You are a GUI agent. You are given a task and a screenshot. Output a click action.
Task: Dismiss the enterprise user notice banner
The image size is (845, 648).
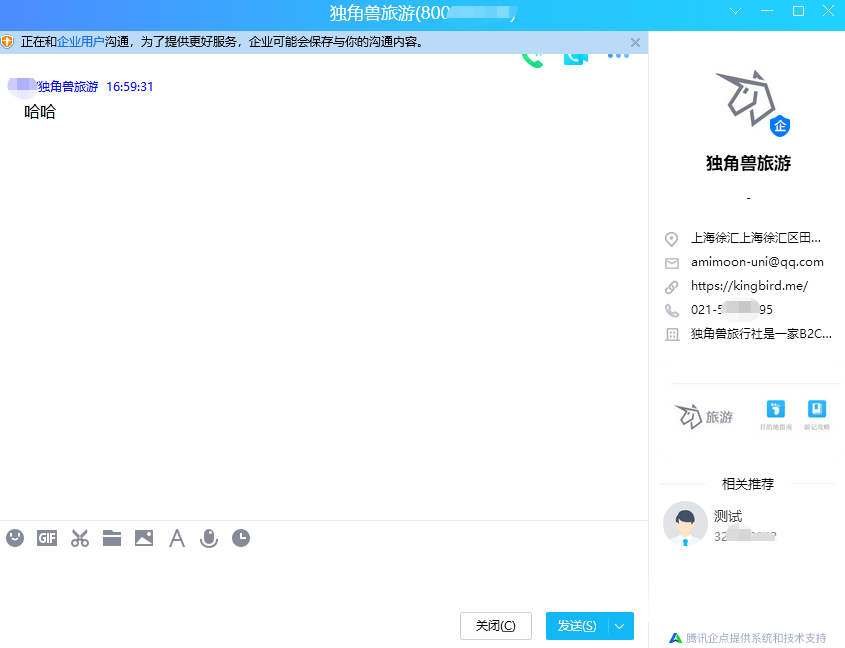tap(635, 42)
